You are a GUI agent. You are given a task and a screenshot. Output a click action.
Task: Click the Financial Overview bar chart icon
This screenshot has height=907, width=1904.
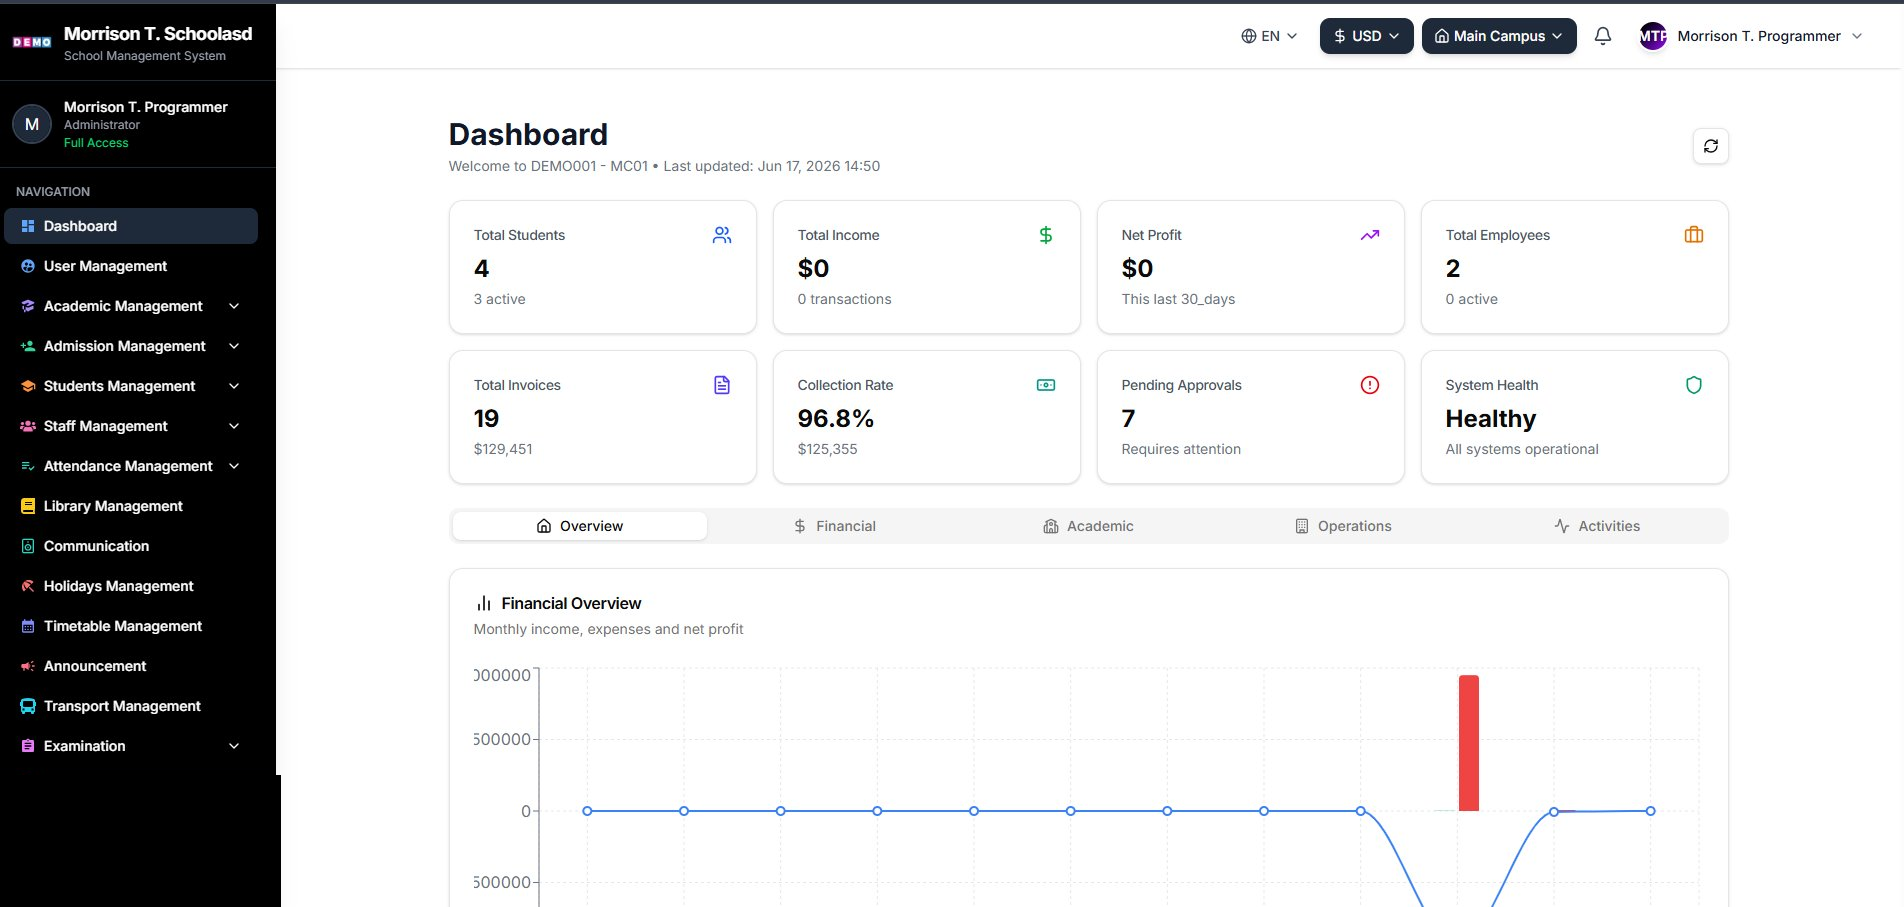pos(484,603)
